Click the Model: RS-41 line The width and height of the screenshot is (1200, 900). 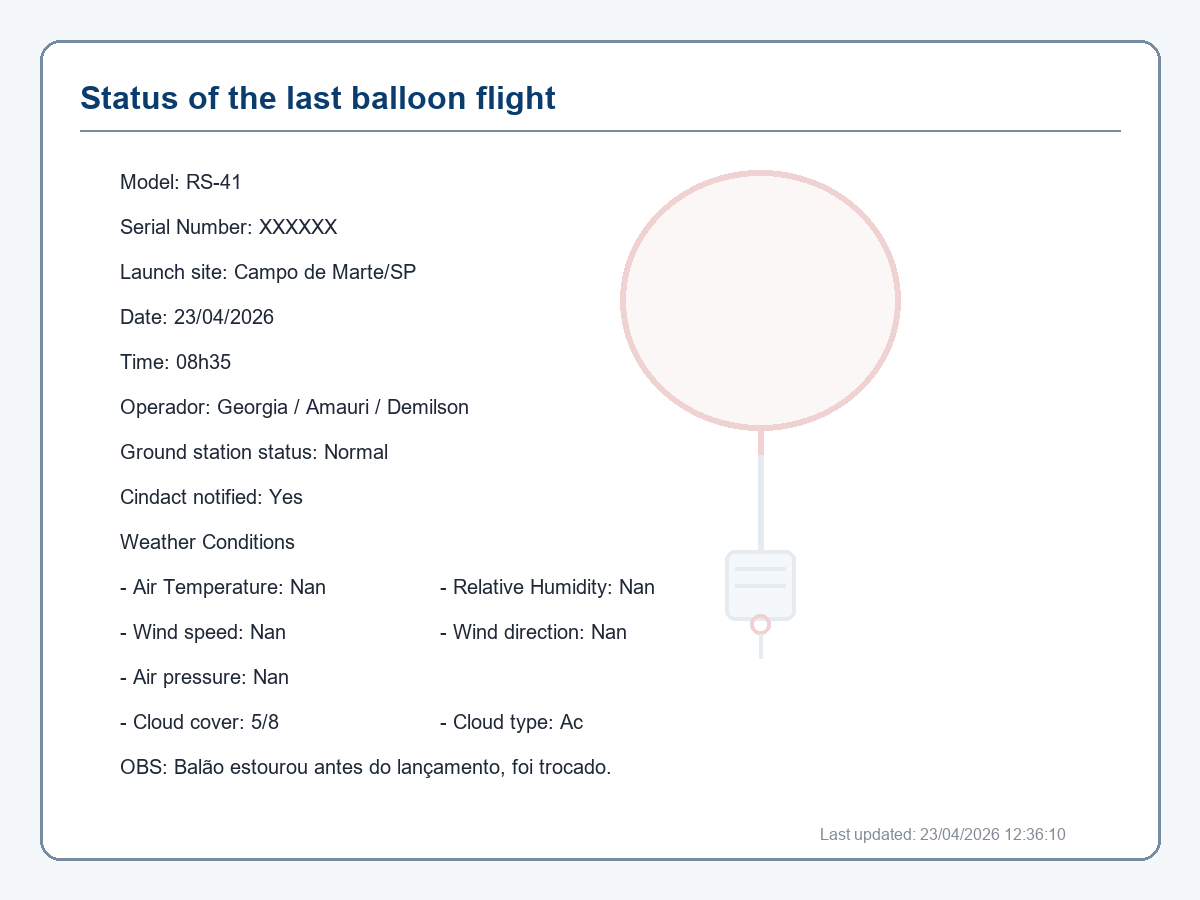tap(181, 182)
